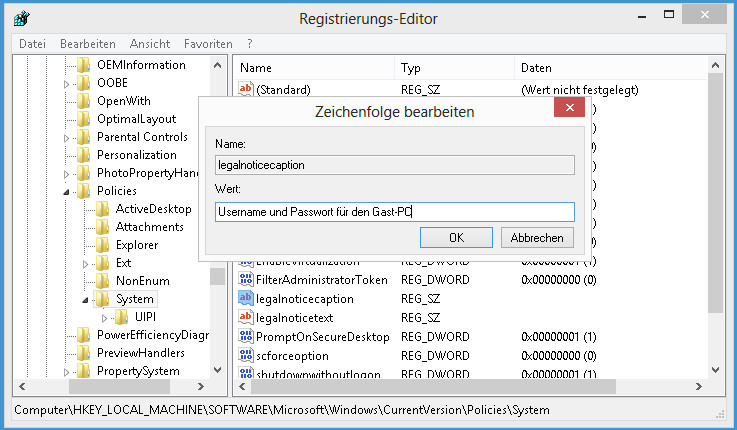Image resolution: width=737 pixels, height=430 pixels.
Task: Expand the PhotoPropertyHandler tree node
Action: click(66, 174)
